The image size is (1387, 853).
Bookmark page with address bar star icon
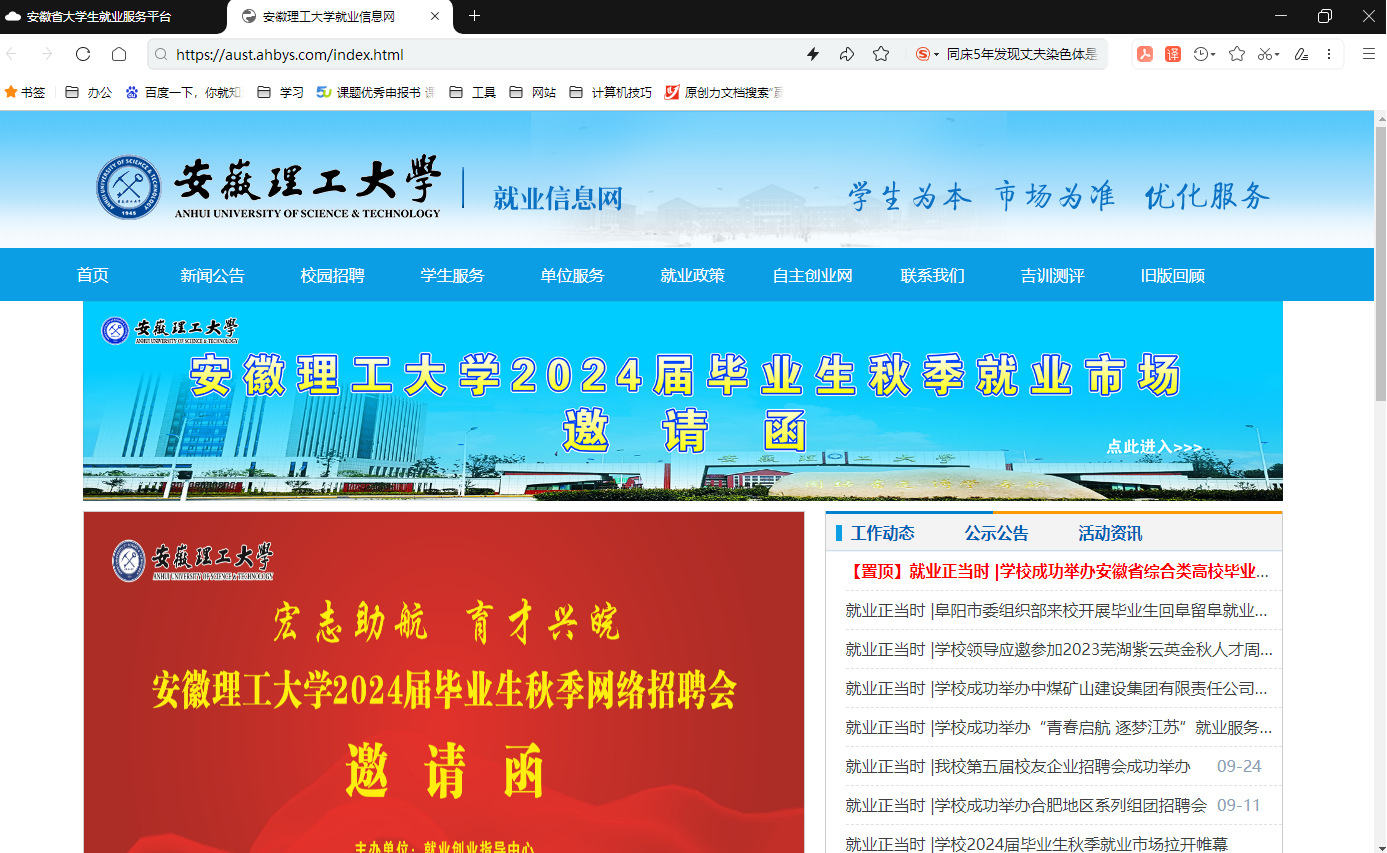click(880, 54)
